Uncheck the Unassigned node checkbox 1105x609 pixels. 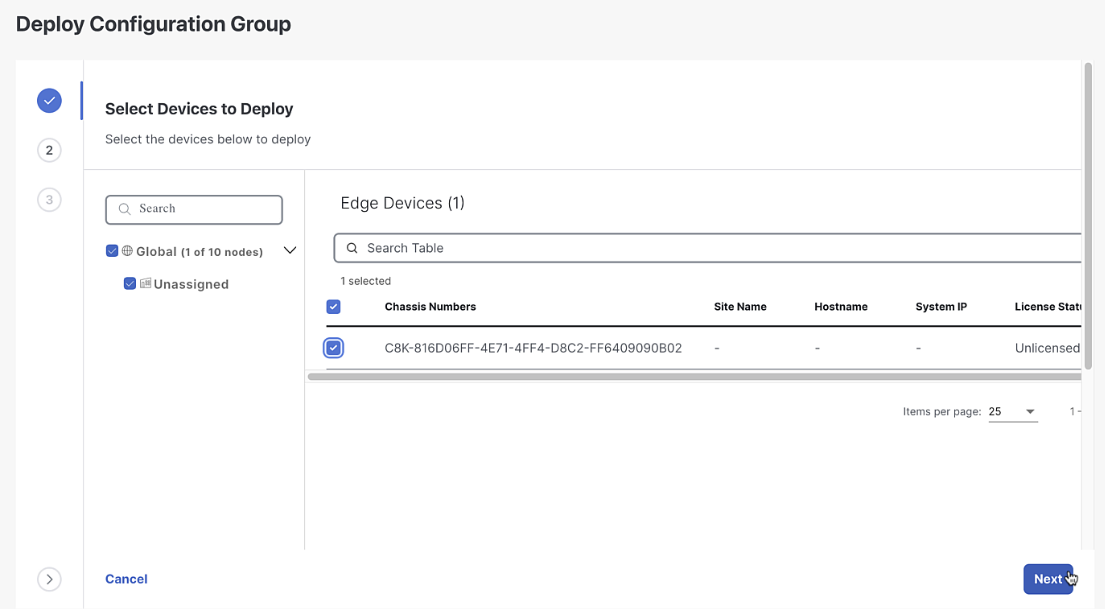pyautogui.click(x=130, y=283)
